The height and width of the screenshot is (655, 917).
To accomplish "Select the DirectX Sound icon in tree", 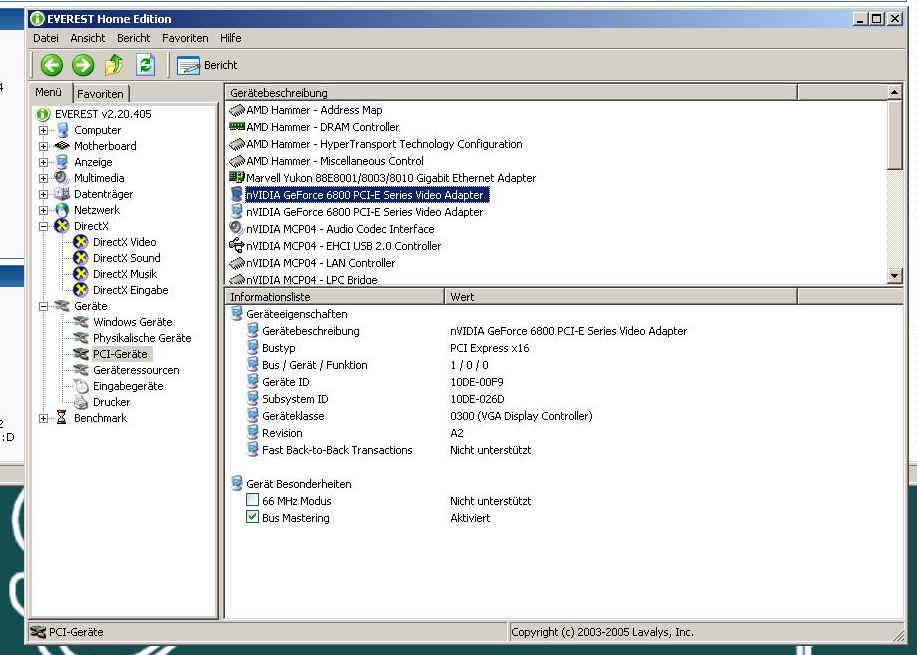I will (x=81, y=257).
